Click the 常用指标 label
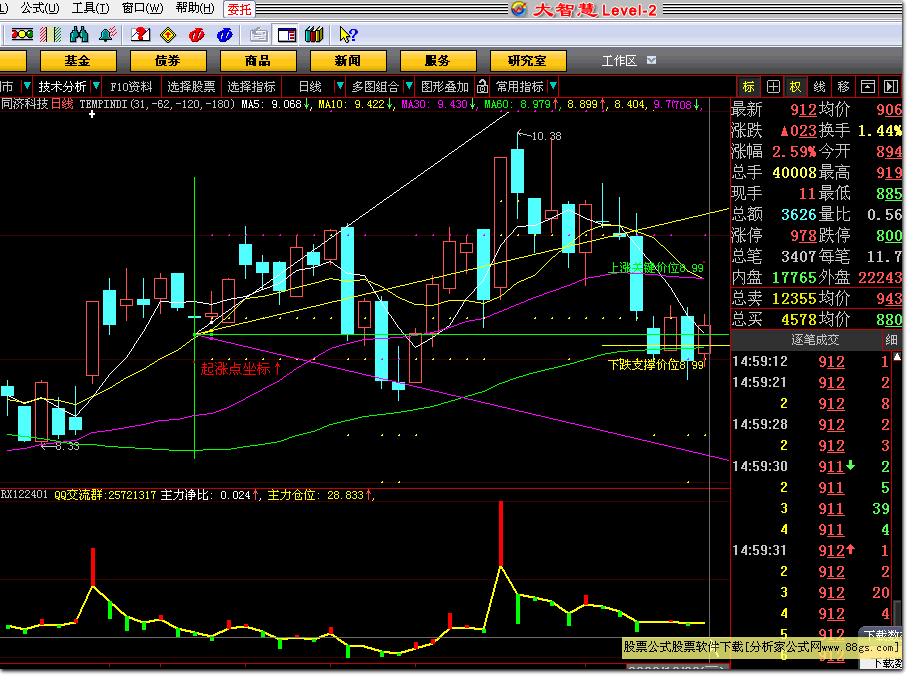 click(x=519, y=87)
